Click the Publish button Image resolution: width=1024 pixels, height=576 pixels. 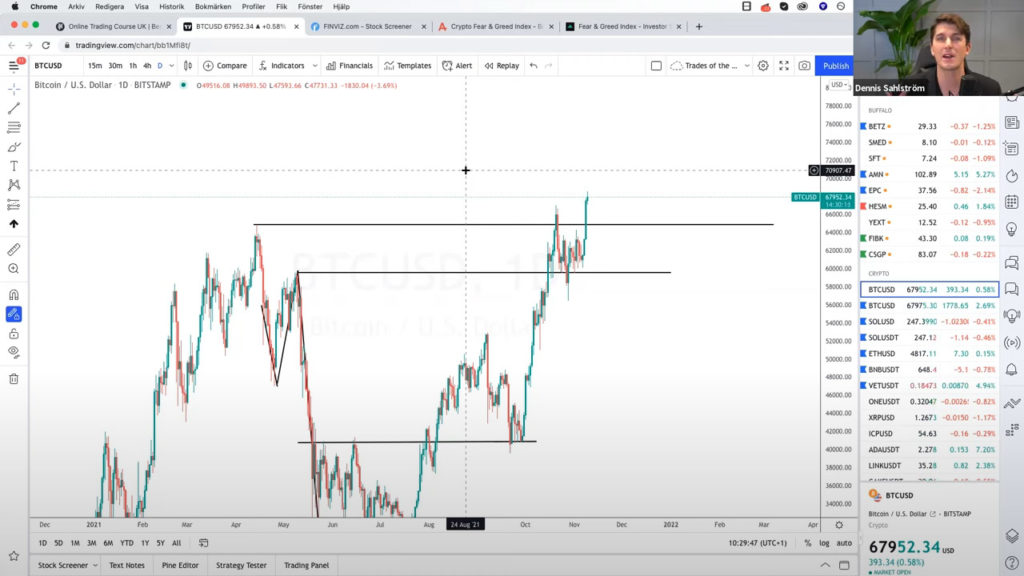[835, 65]
